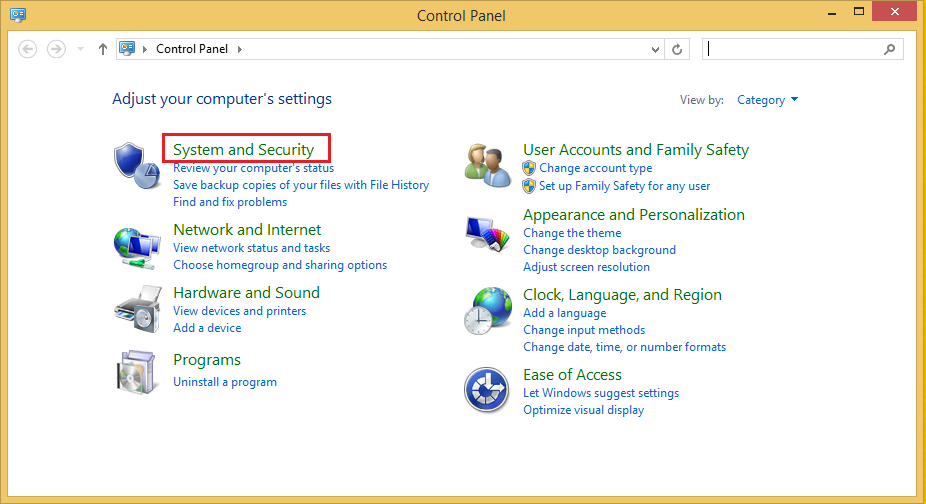Click the Appearance and Personalization monitor icon
Screen dimensions: 926x504
point(488,236)
